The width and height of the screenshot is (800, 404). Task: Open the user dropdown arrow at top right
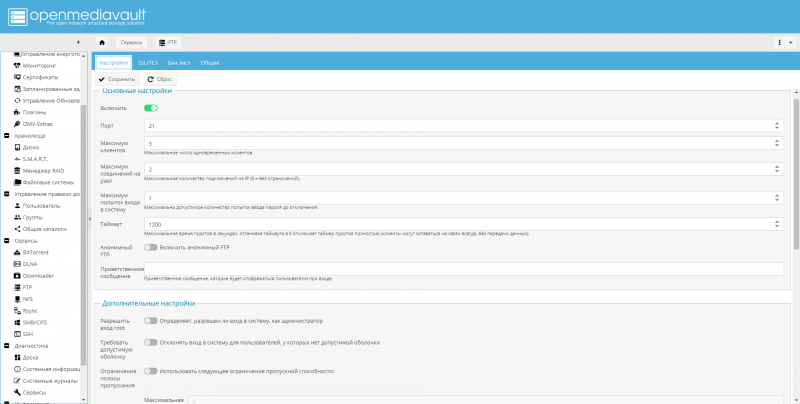tap(791, 43)
